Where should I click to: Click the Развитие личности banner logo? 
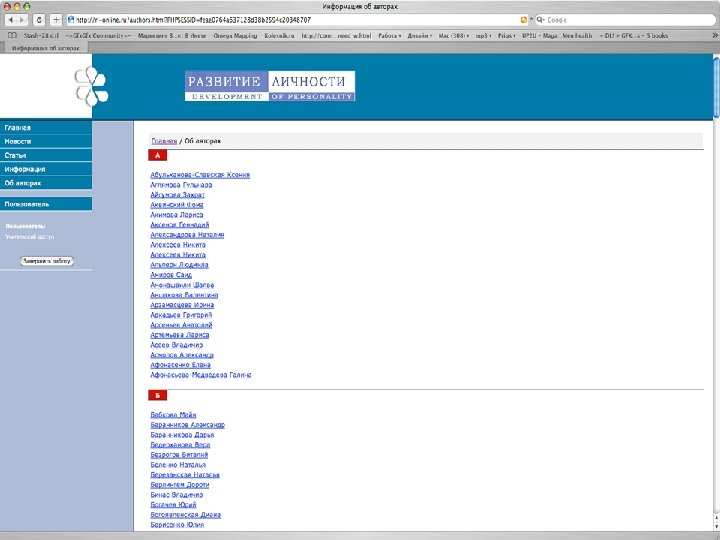tap(270, 86)
